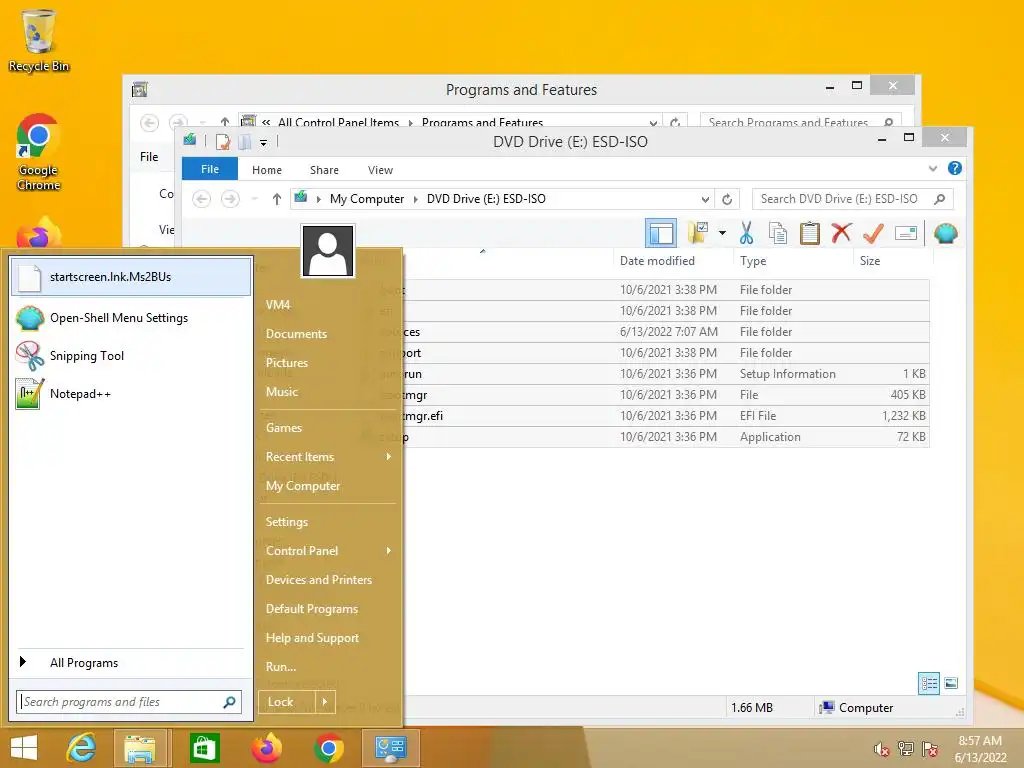The width and height of the screenshot is (1024, 768).
Task: Open Help and Support from Start menu
Action: [x=312, y=638]
